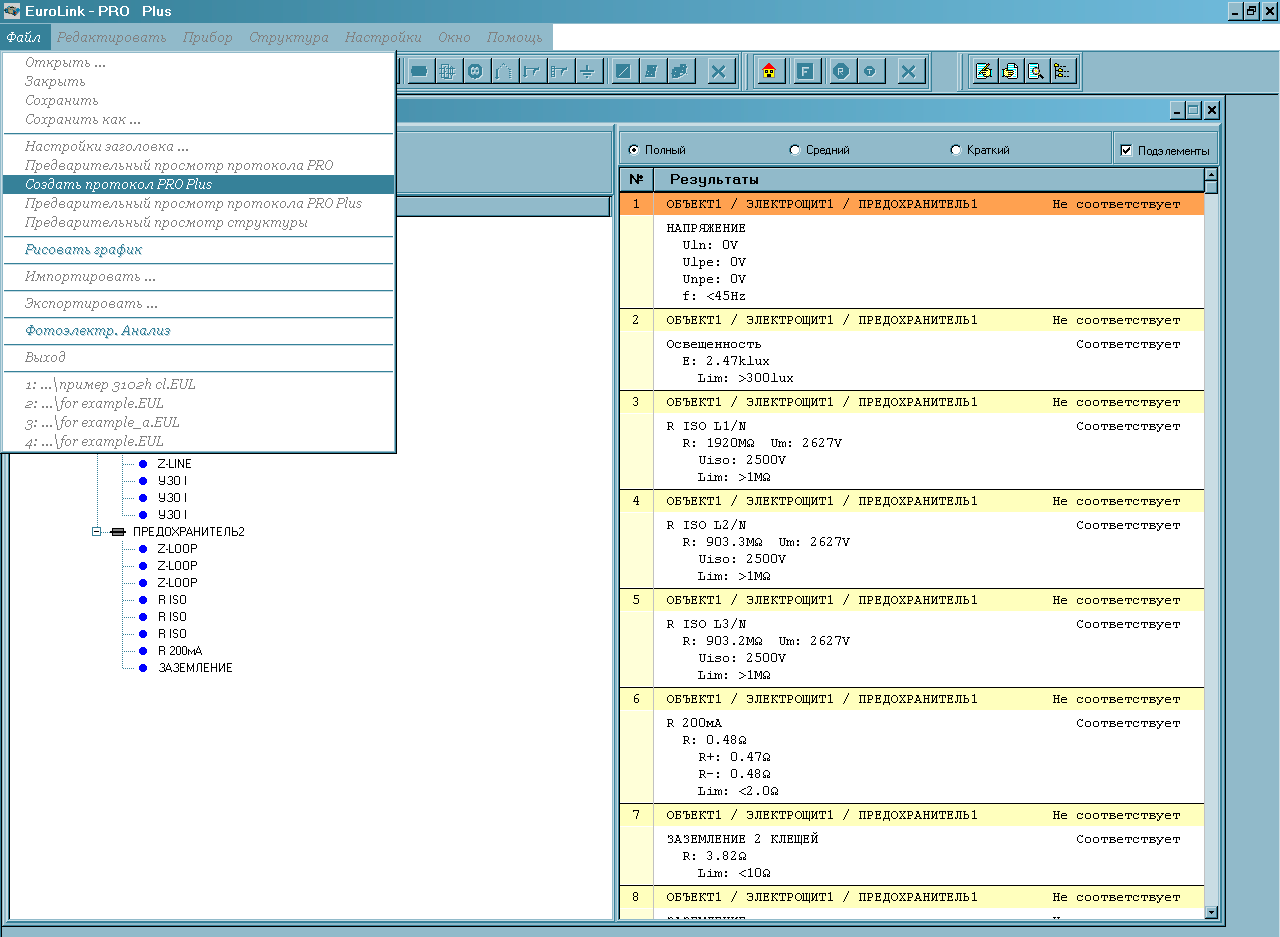Toggle the Подэлементы checkbox

pyautogui.click(x=1127, y=151)
